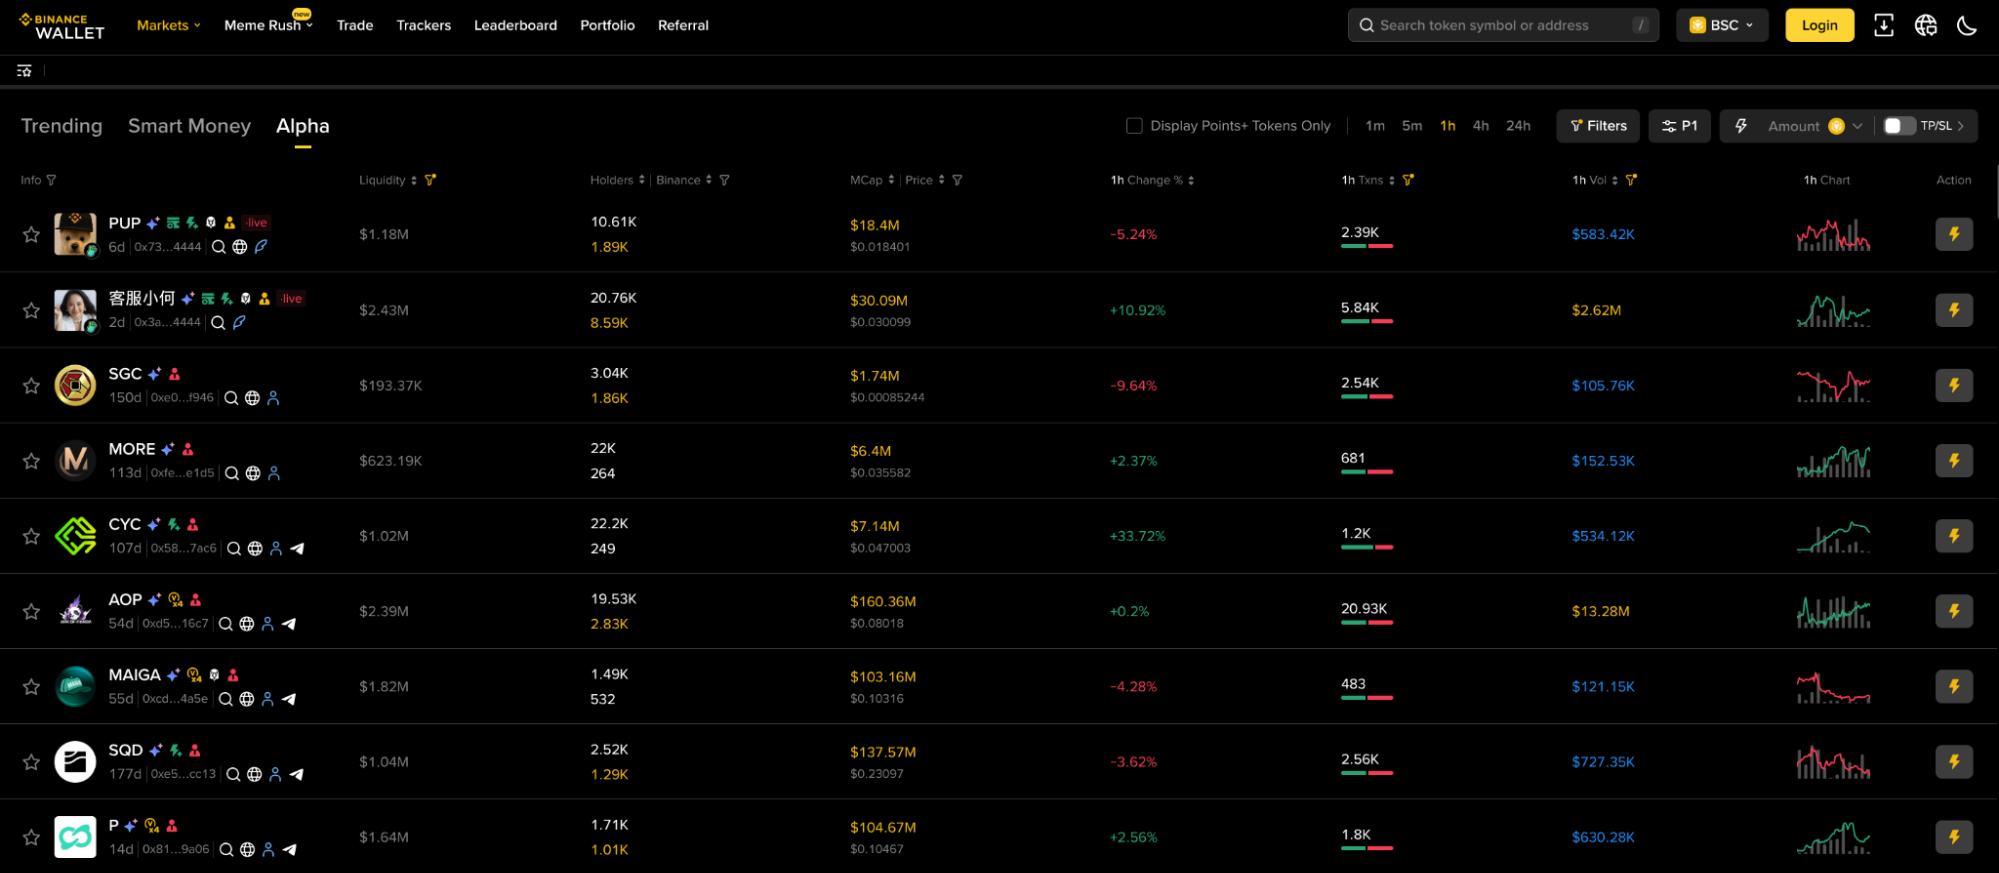Click the token search input field

click(1503, 25)
